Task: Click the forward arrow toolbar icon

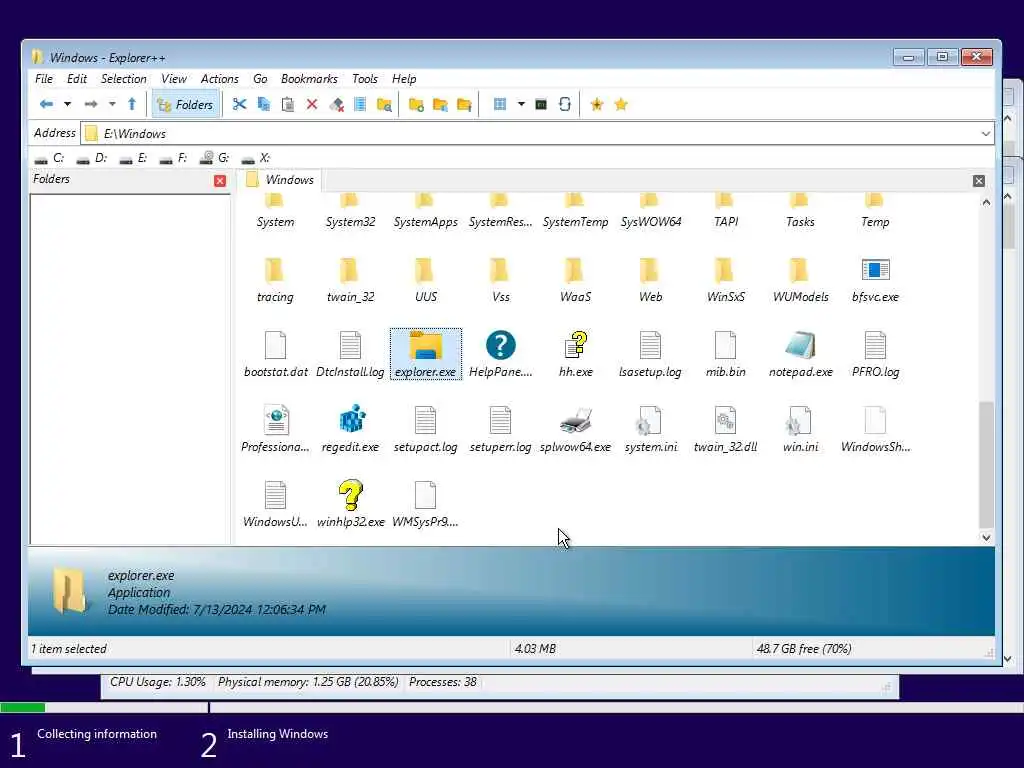Action: tap(91, 104)
